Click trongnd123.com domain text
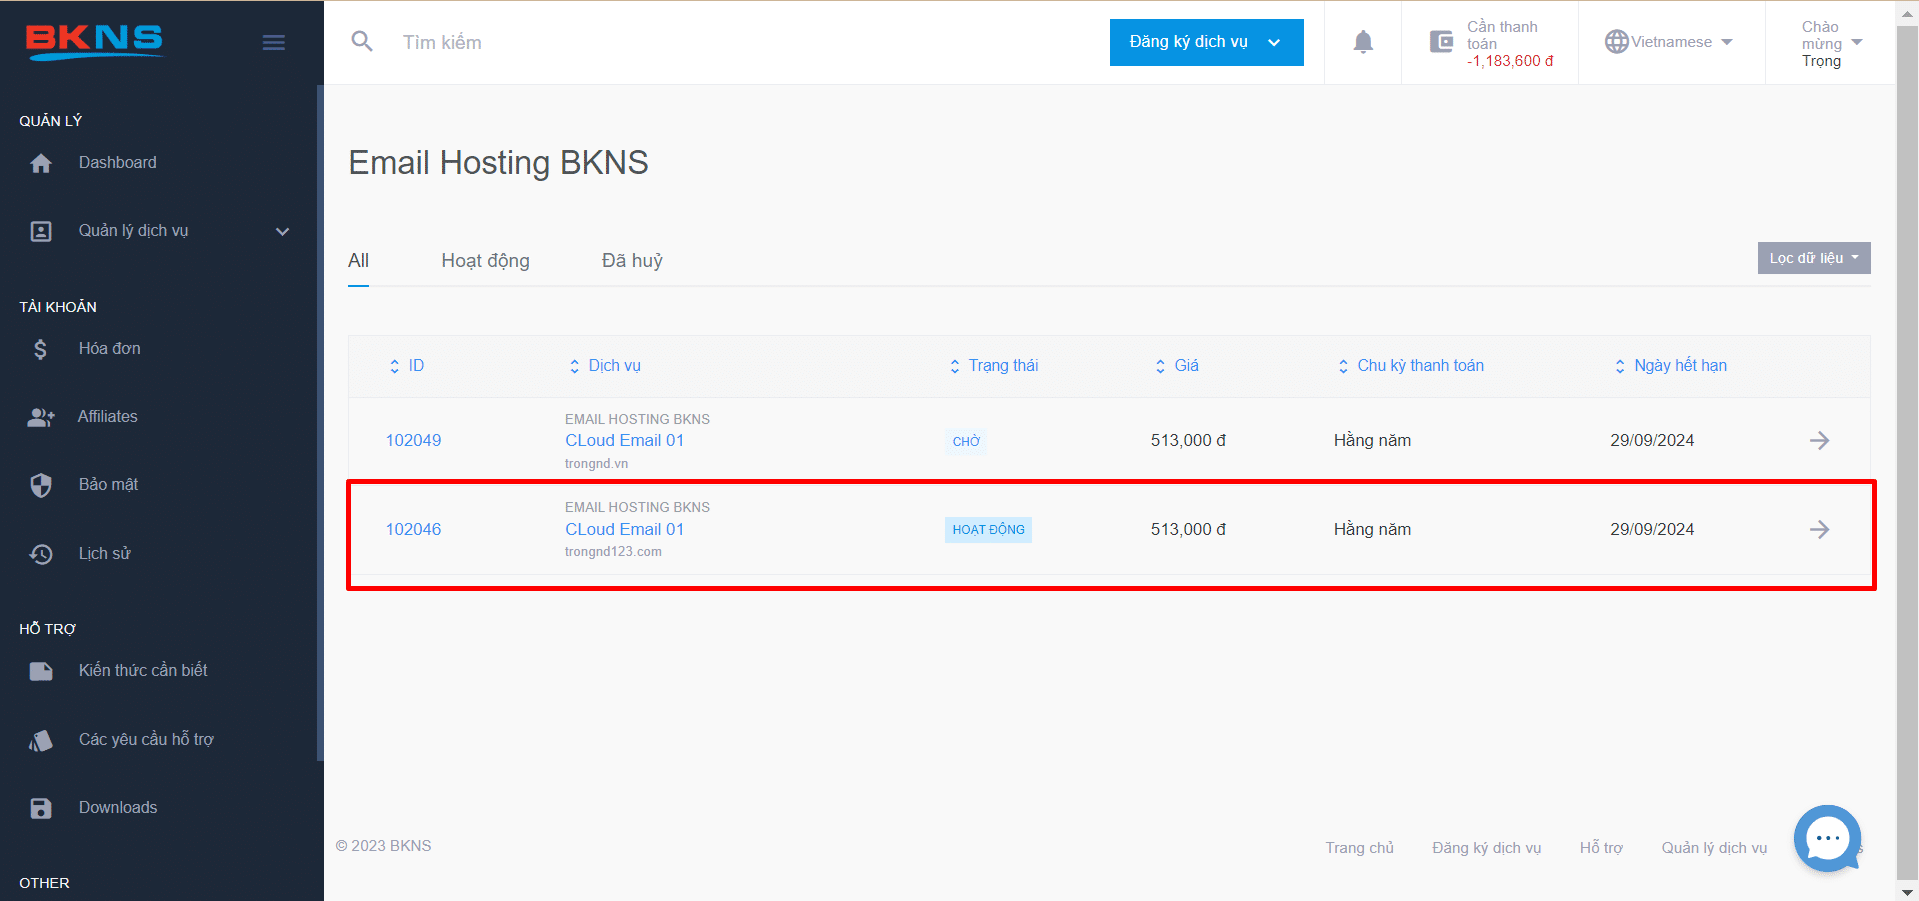The width and height of the screenshot is (1919, 901). point(613,552)
